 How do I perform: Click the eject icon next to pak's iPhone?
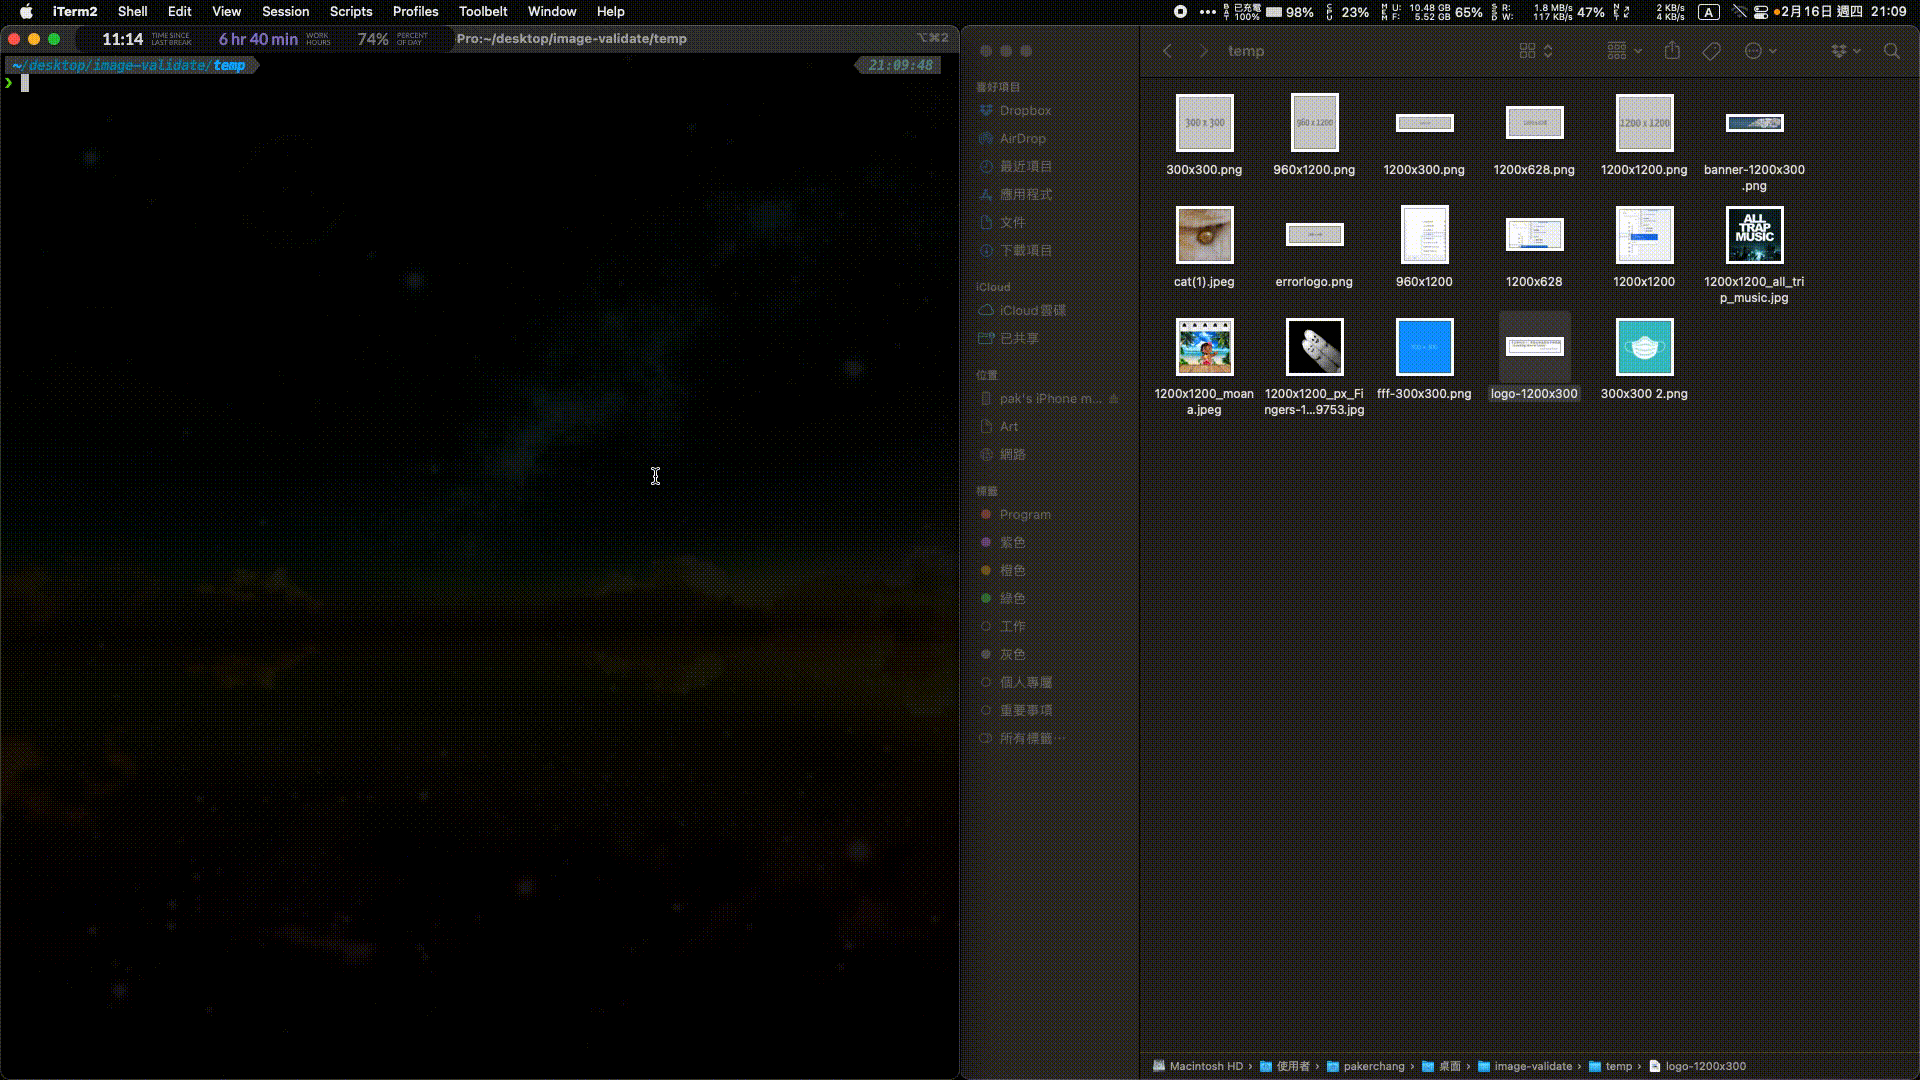pyautogui.click(x=1113, y=399)
